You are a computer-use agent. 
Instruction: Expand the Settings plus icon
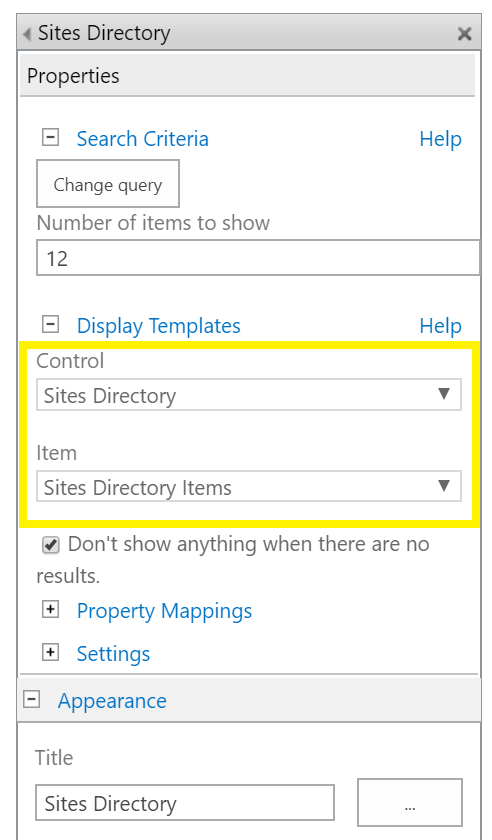tap(50, 652)
